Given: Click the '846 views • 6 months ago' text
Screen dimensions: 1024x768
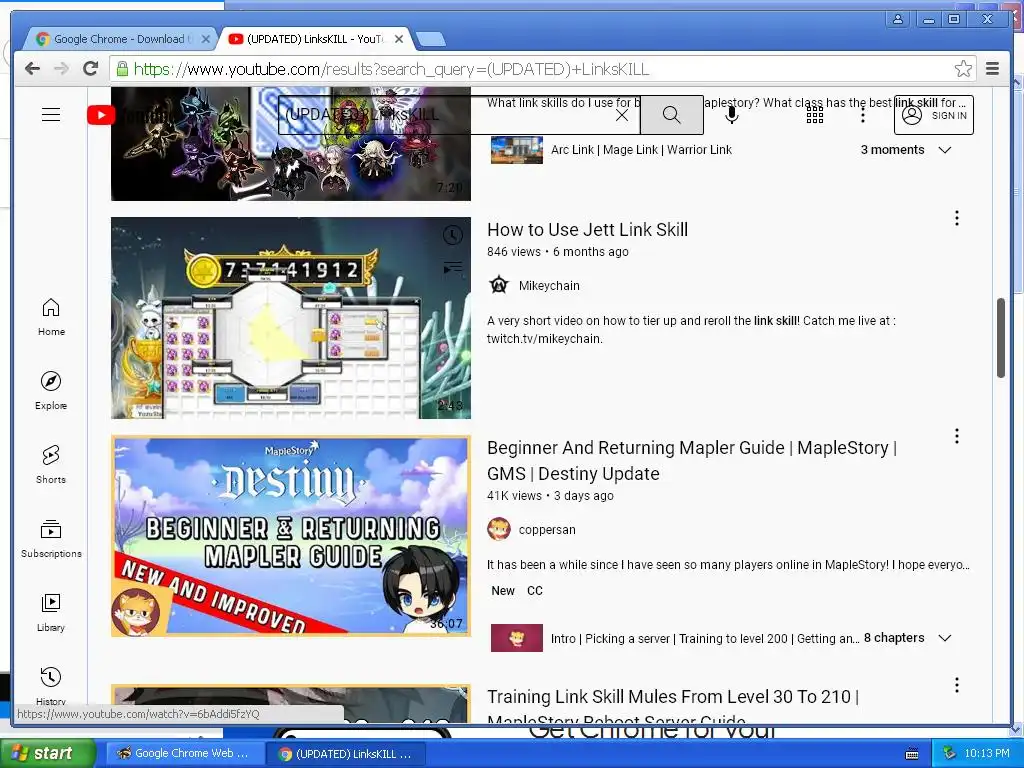Looking at the screenshot, I should coord(558,251).
